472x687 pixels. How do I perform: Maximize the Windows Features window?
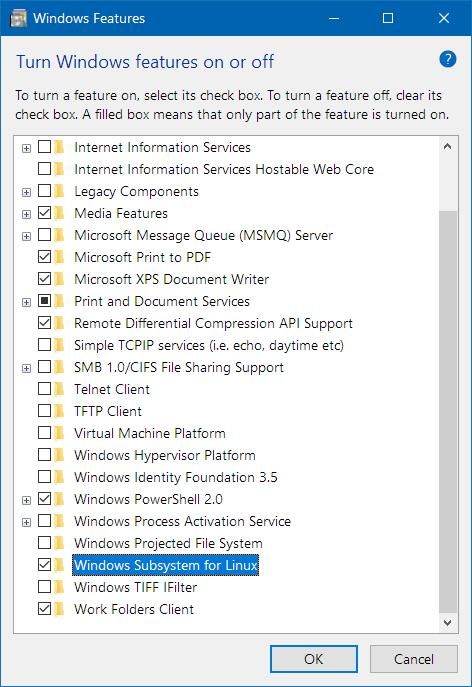[388, 18]
